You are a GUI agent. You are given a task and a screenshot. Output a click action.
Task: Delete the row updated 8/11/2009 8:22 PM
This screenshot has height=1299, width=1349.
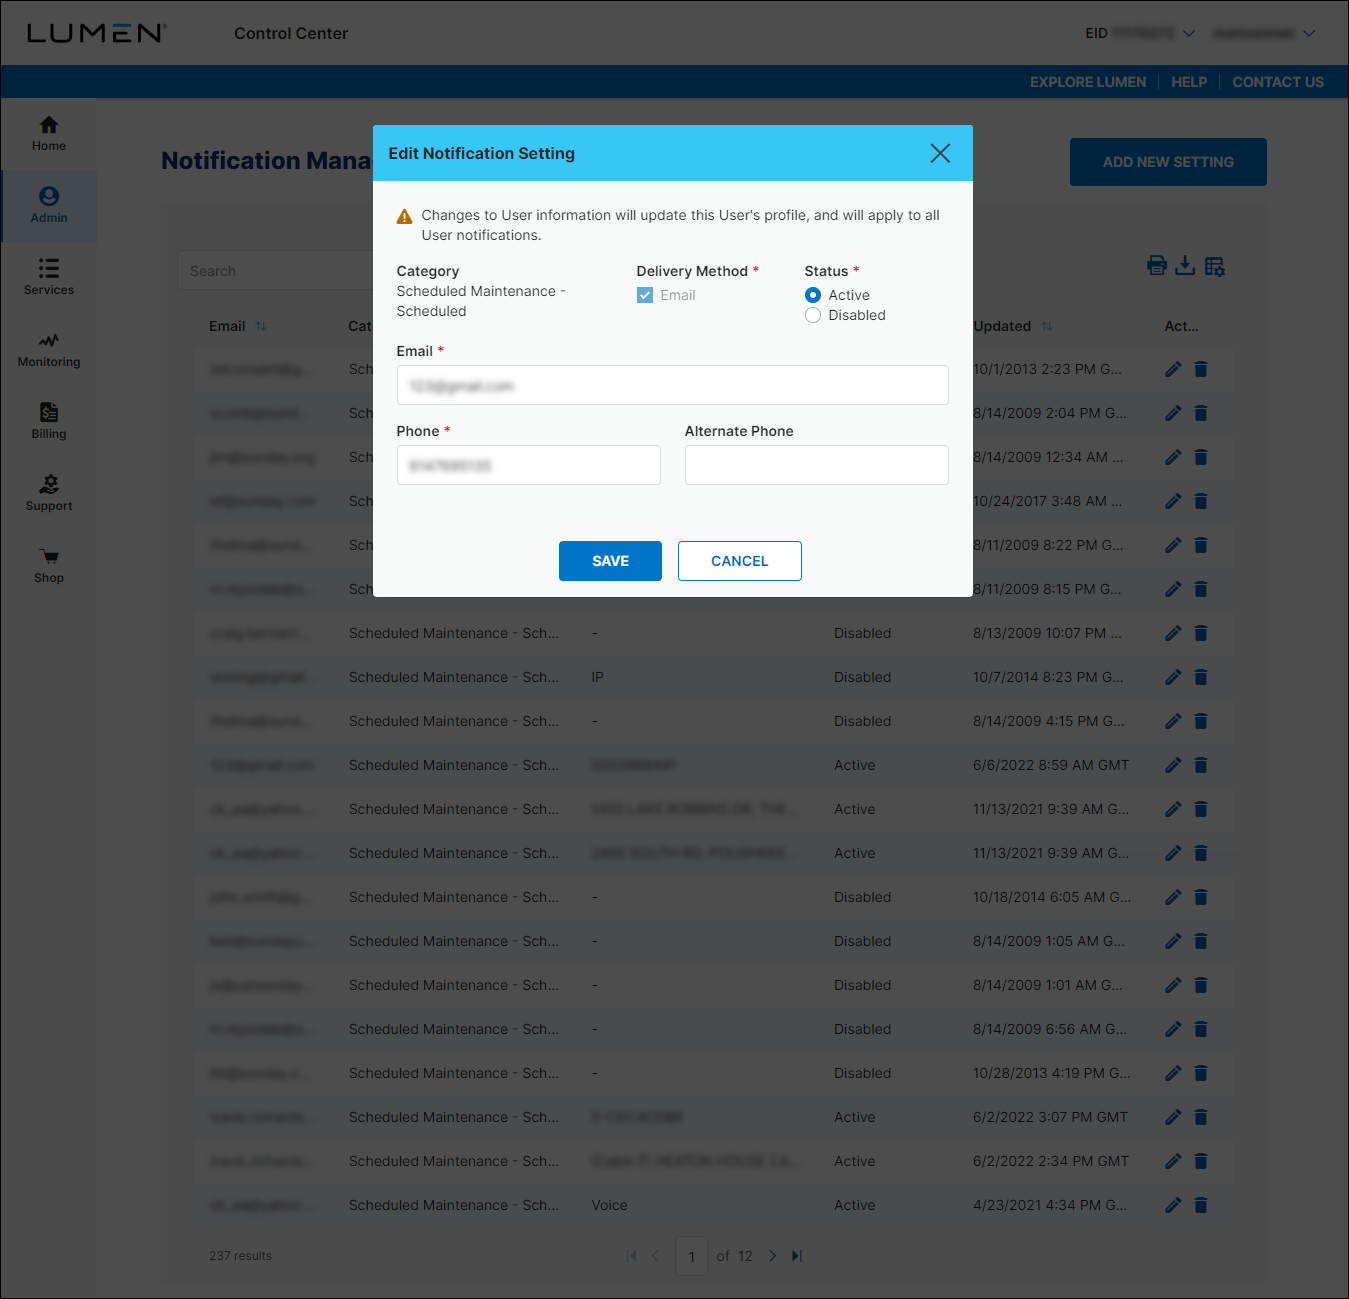[1201, 545]
